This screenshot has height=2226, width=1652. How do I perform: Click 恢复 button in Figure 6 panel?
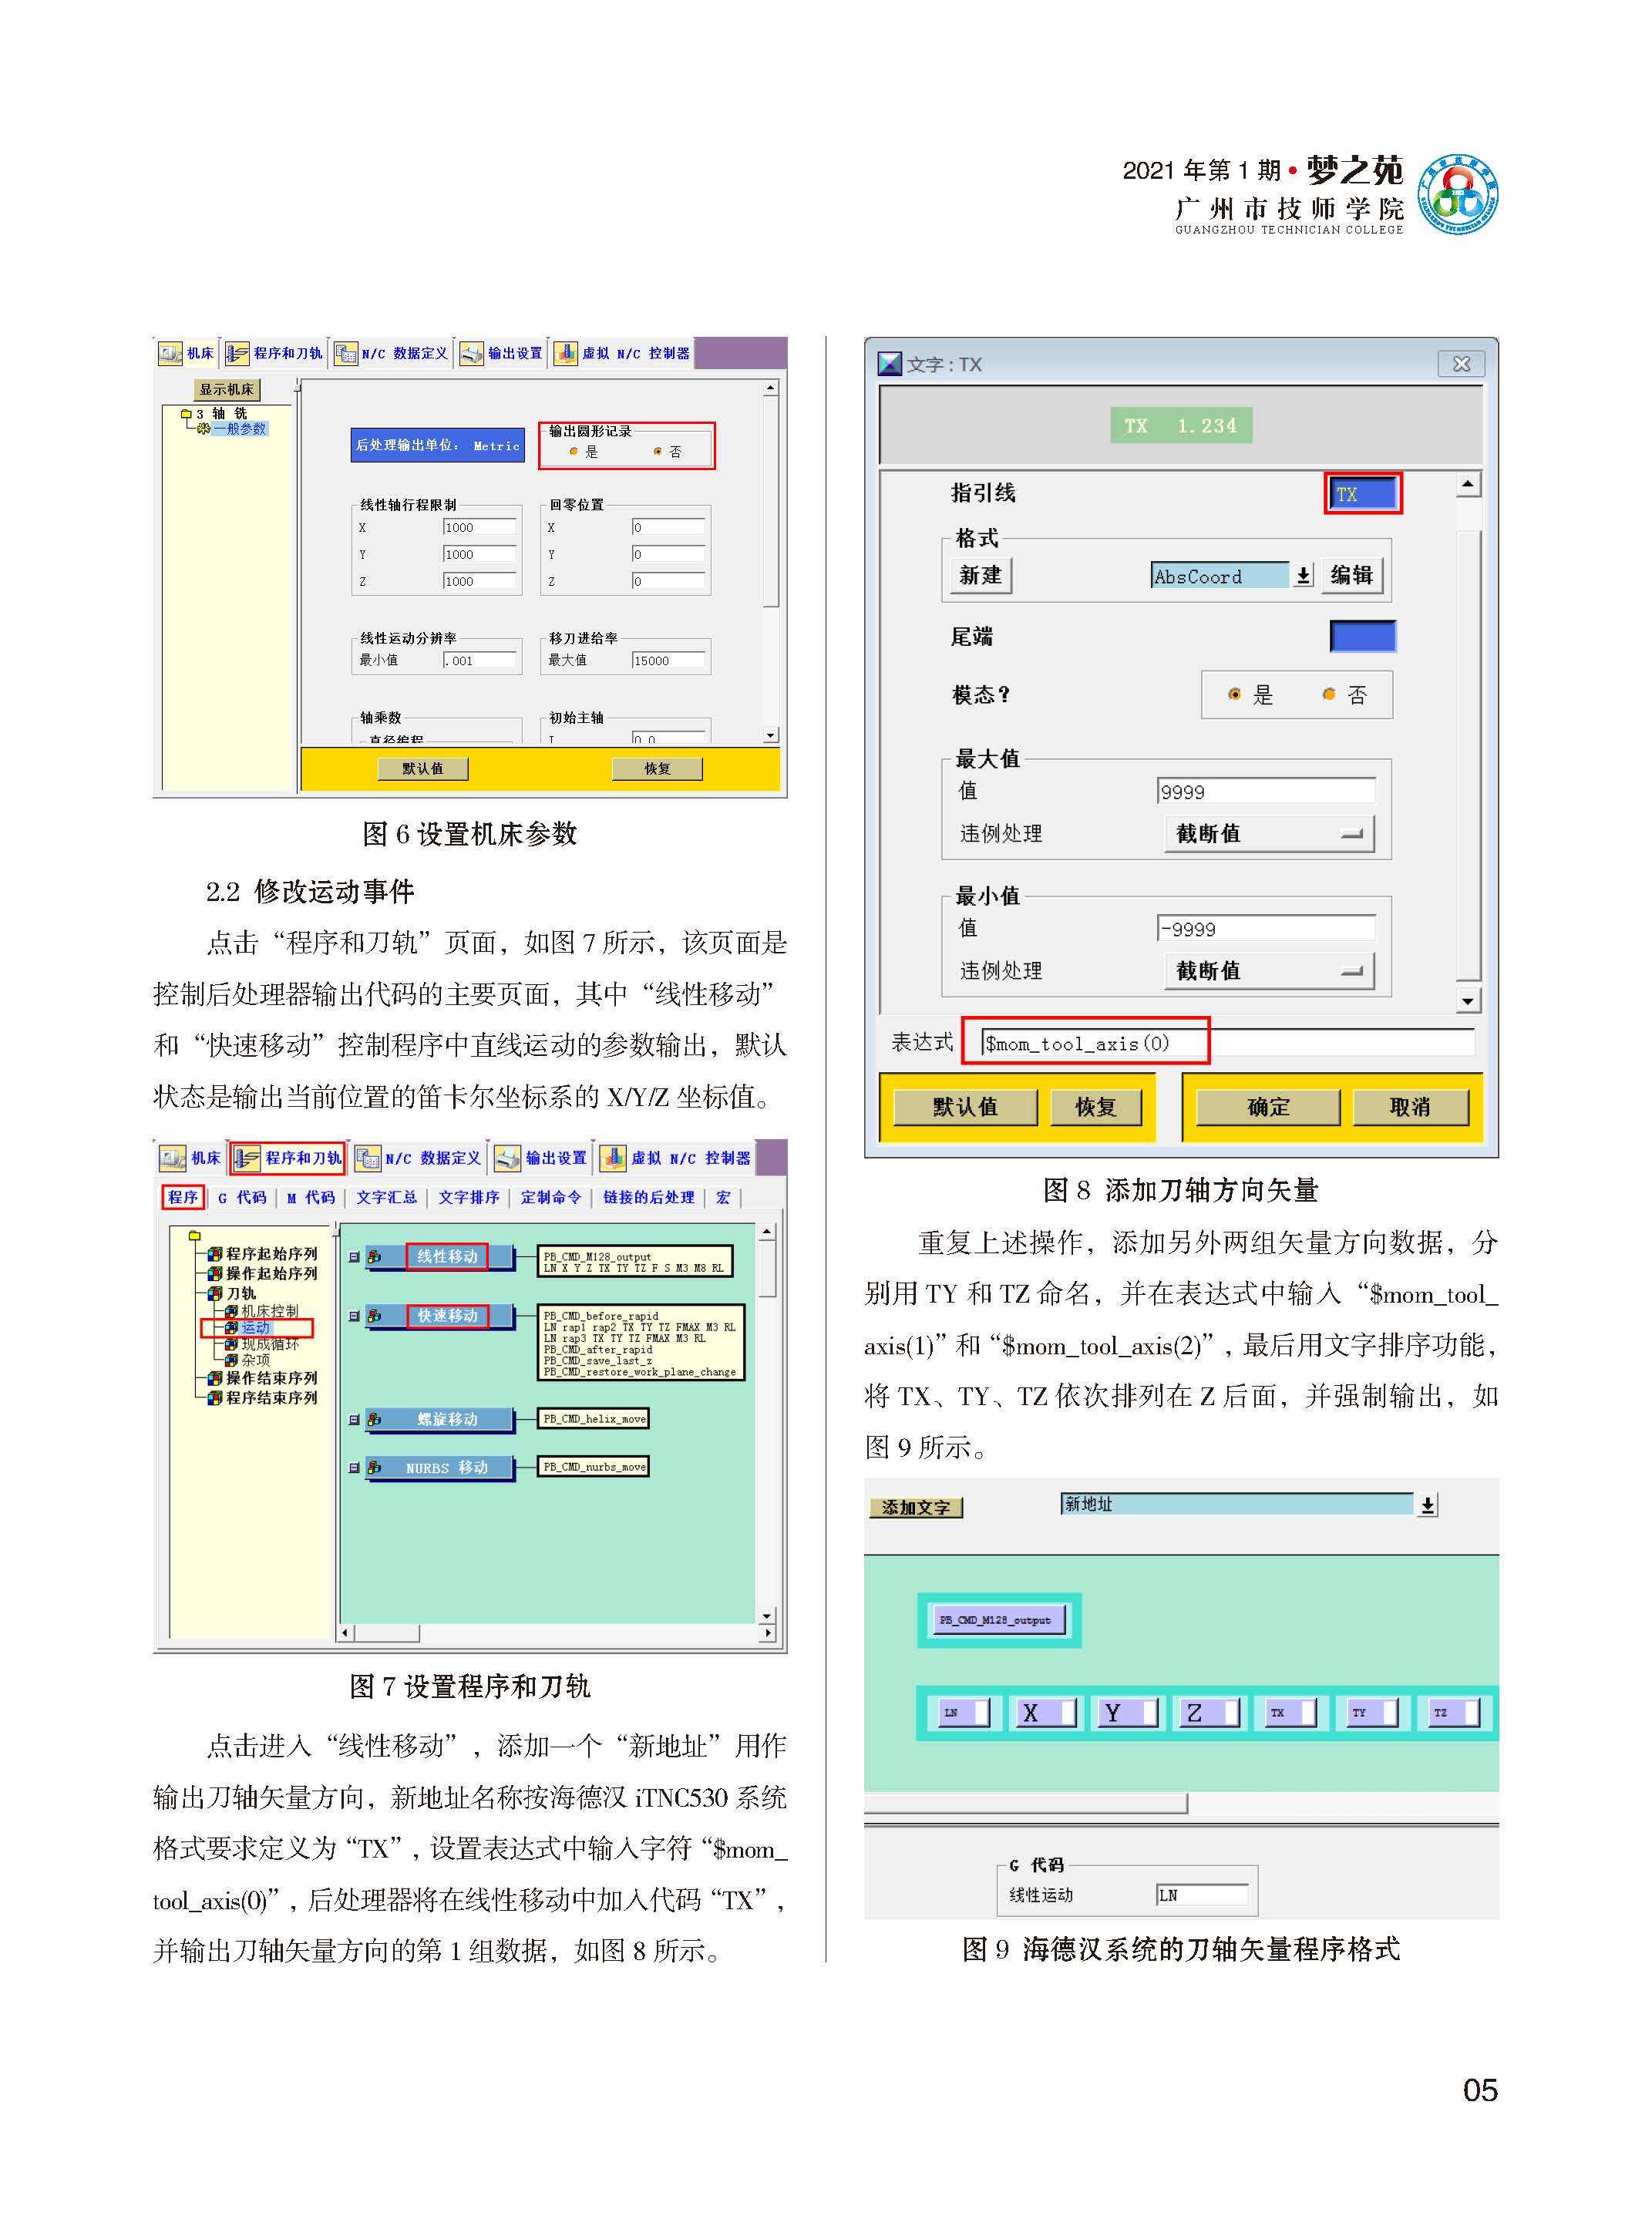point(656,768)
